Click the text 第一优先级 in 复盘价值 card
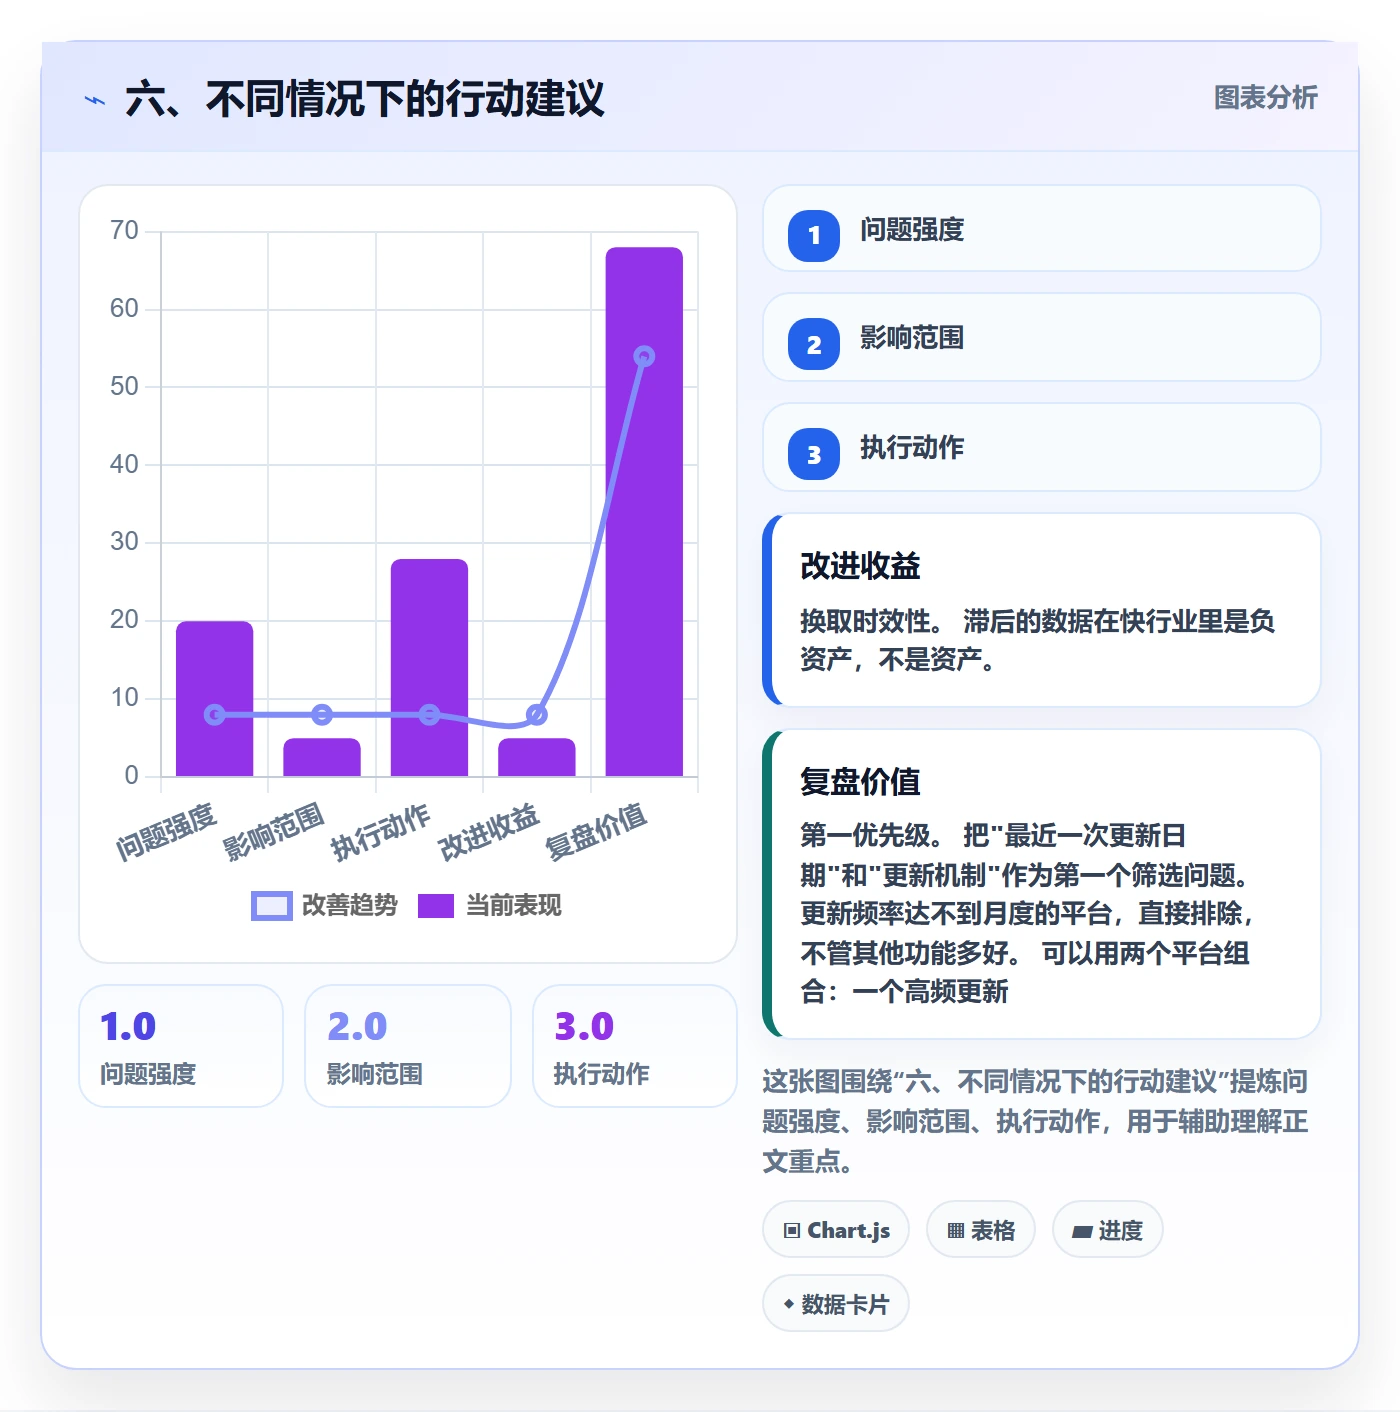The width and height of the screenshot is (1400, 1412). (x=865, y=835)
